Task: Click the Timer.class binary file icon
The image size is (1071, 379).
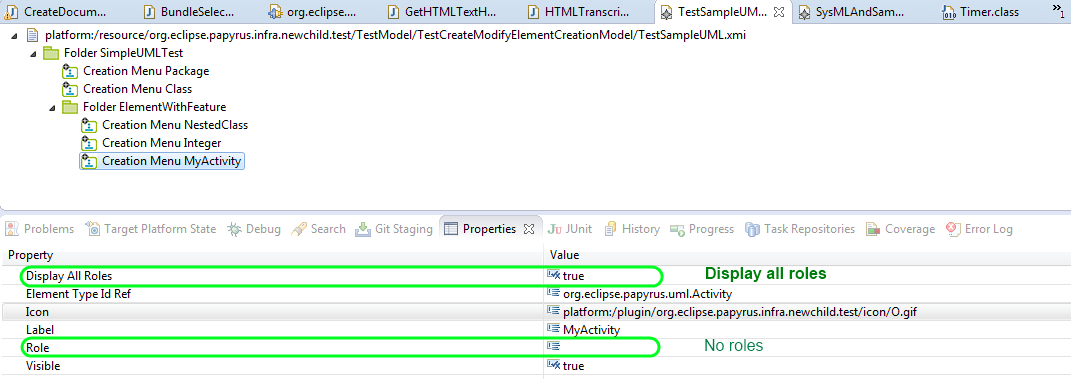Action: click(949, 12)
